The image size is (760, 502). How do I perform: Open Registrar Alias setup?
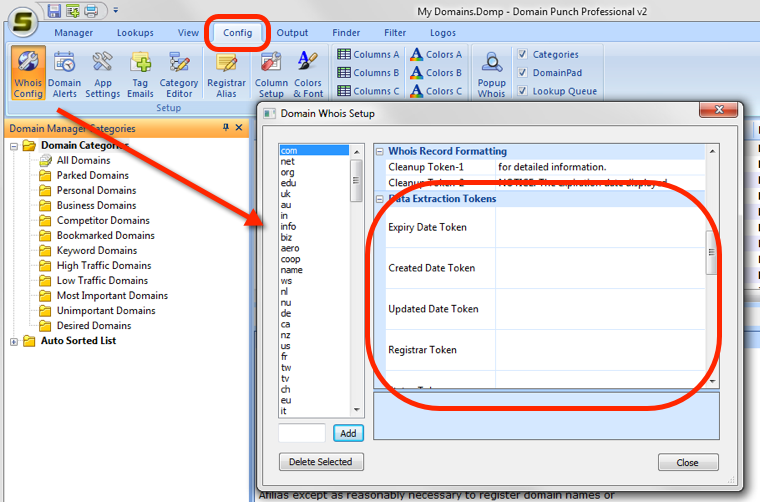coord(226,73)
